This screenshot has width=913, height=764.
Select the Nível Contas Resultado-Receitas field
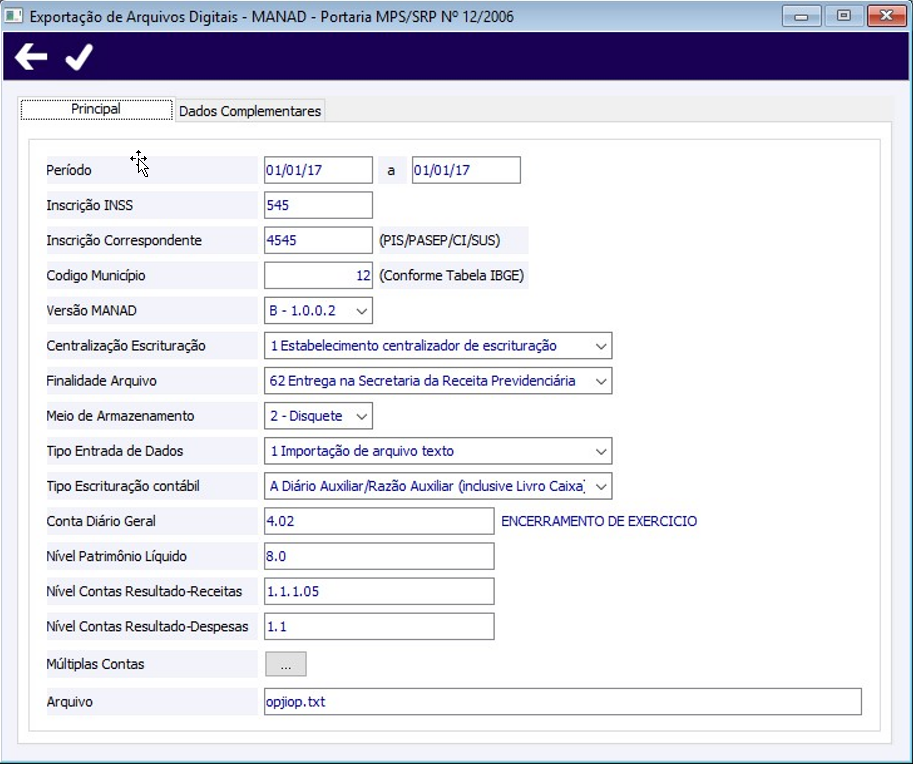pos(379,591)
